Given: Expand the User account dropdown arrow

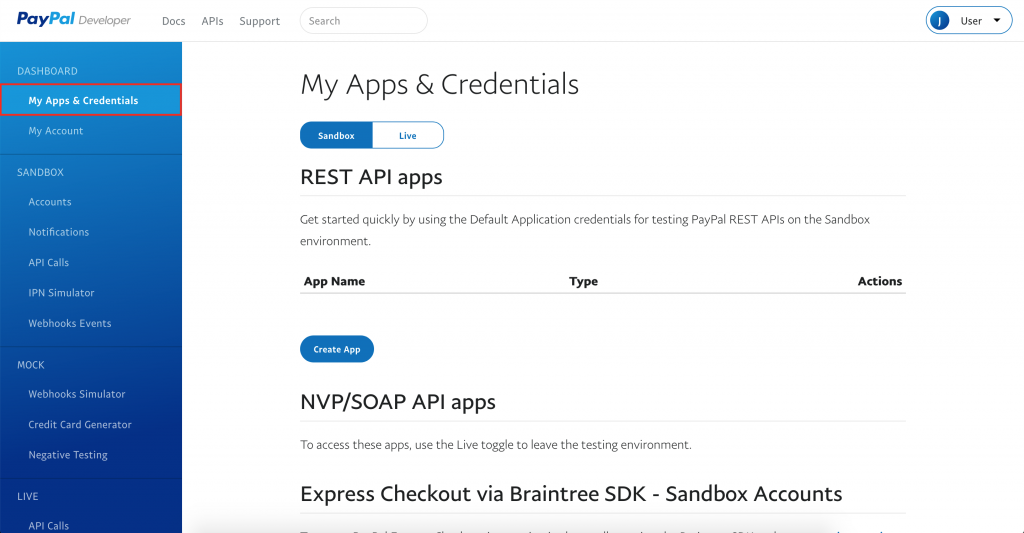Looking at the screenshot, I should (997, 21).
